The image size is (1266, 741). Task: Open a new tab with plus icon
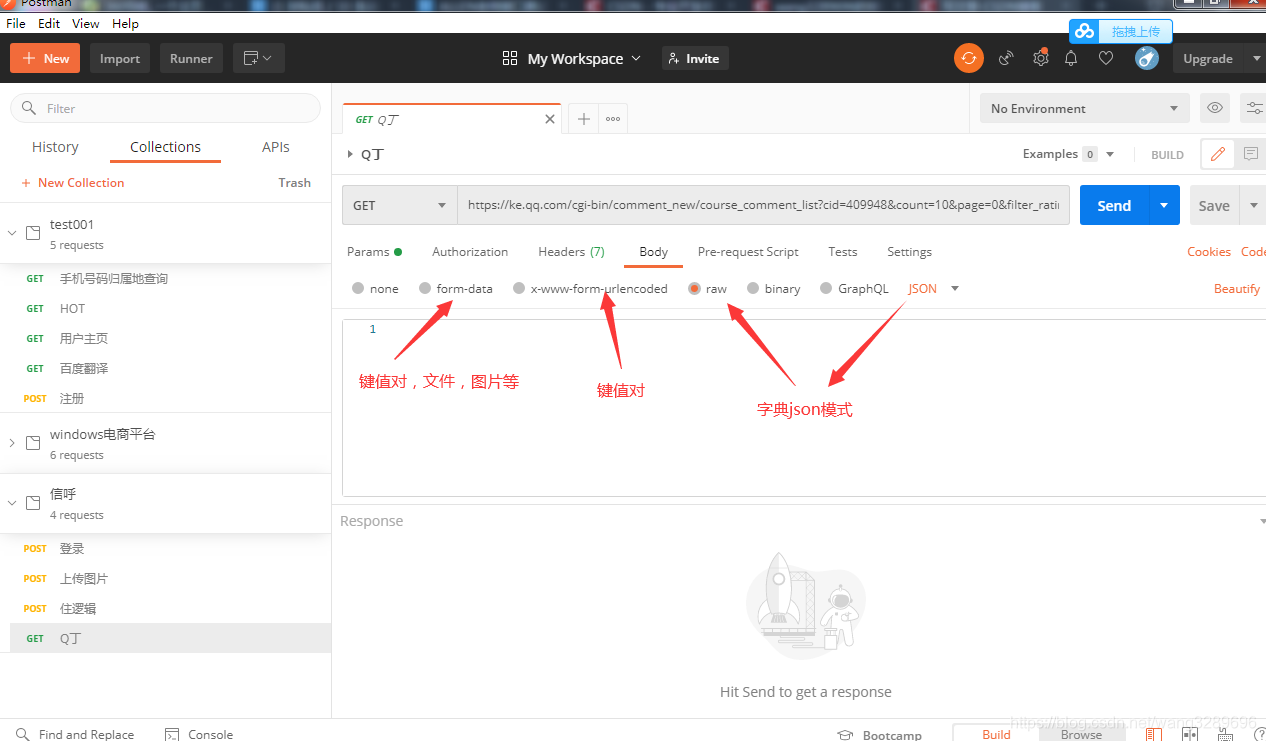[584, 118]
